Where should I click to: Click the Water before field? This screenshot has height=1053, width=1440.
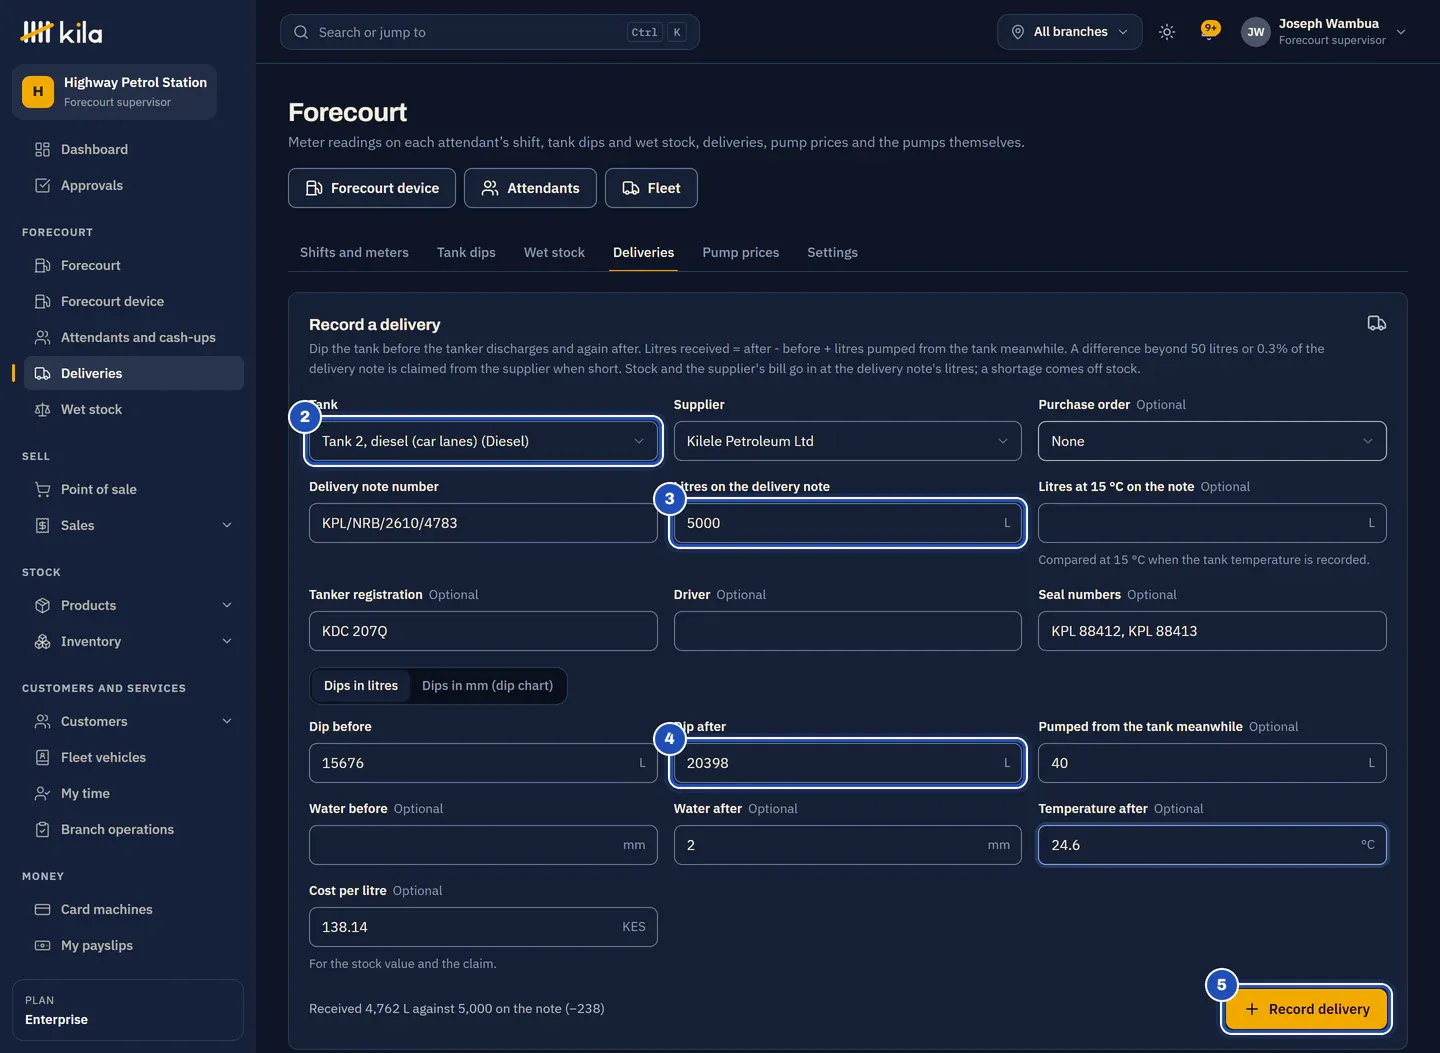coord(483,845)
